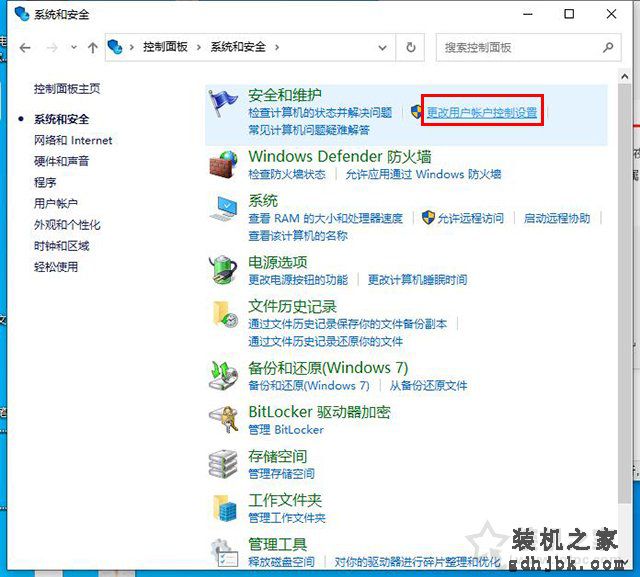This screenshot has width=640, height=577.
Task: Click the shield icon beside 更改用户帐户控制设置
Action: [416, 111]
